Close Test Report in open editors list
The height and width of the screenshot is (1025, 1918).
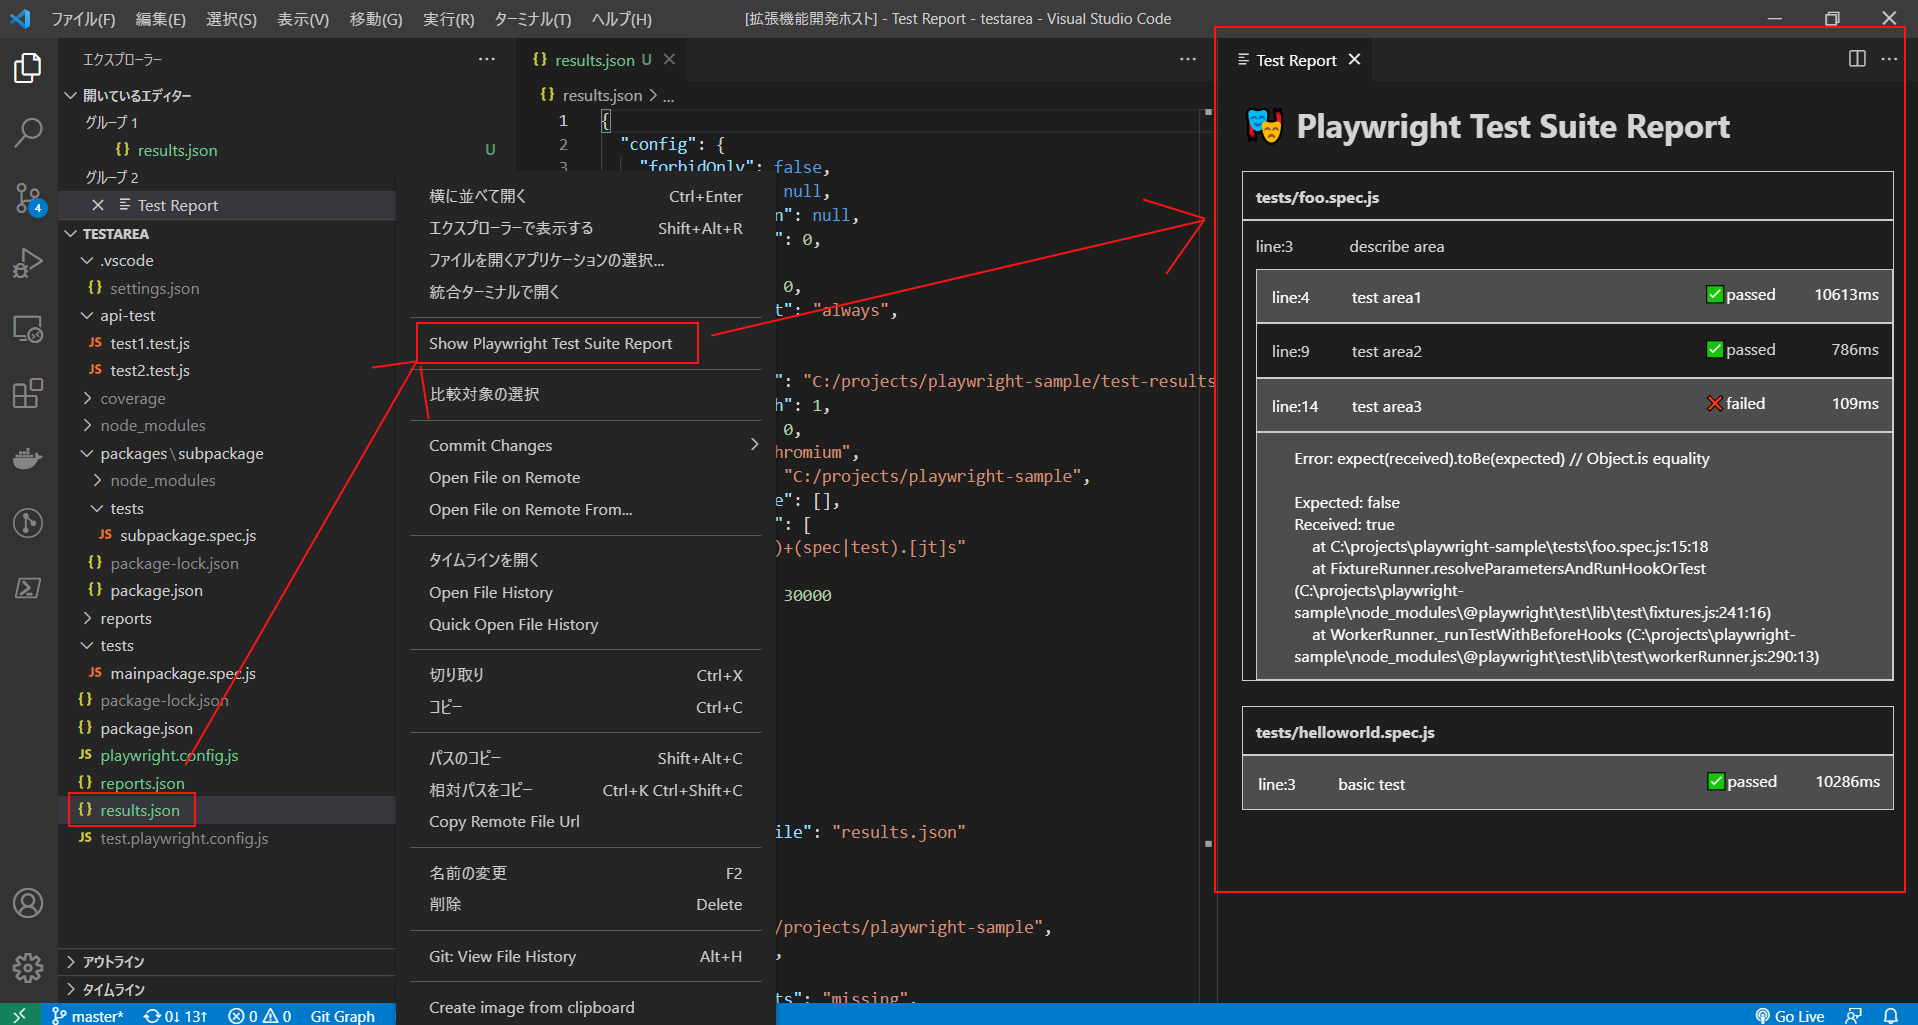pos(98,205)
